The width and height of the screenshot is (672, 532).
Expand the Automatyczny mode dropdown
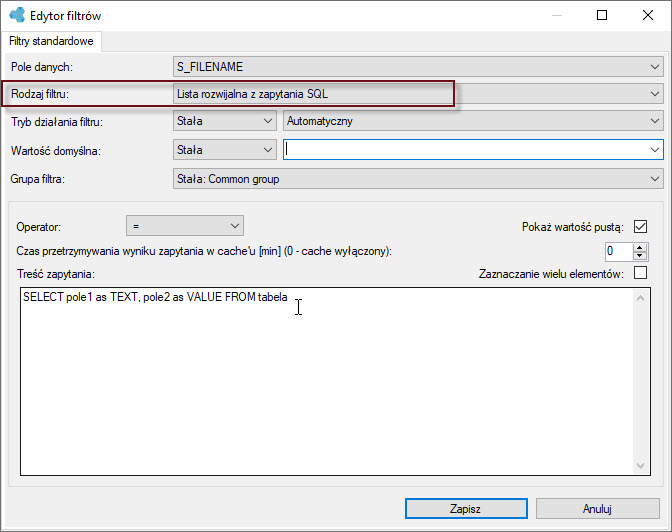[x=473, y=121]
